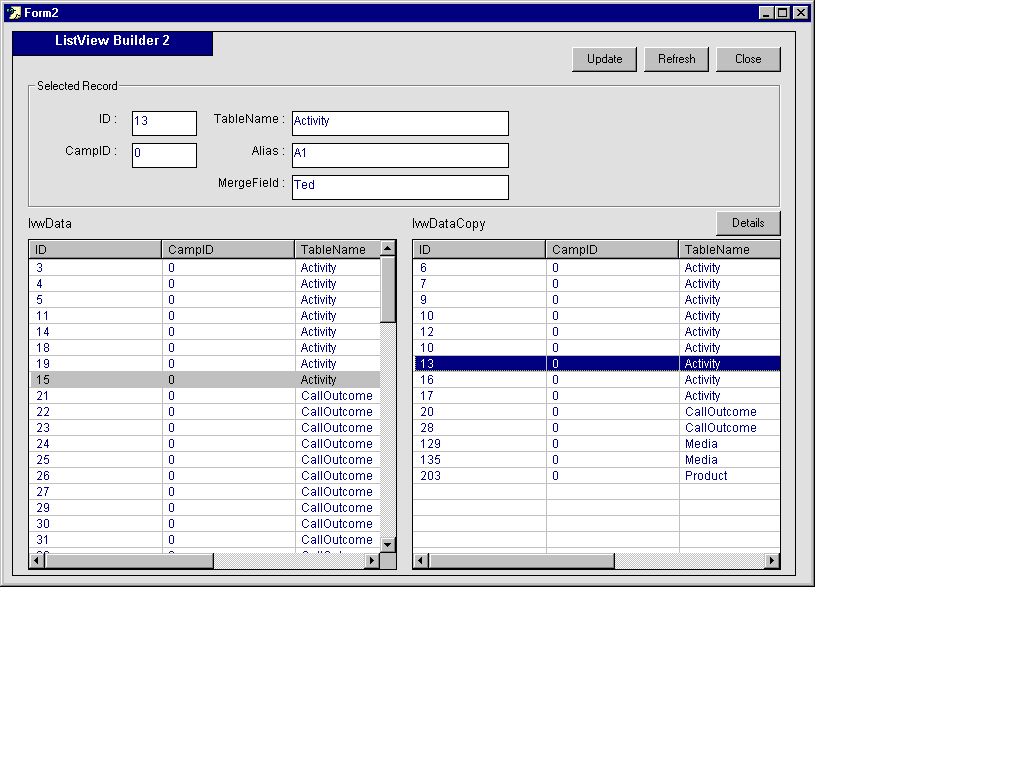Focus the MergeField input box
The width and height of the screenshot is (1024, 768).
tap(400, 187)
